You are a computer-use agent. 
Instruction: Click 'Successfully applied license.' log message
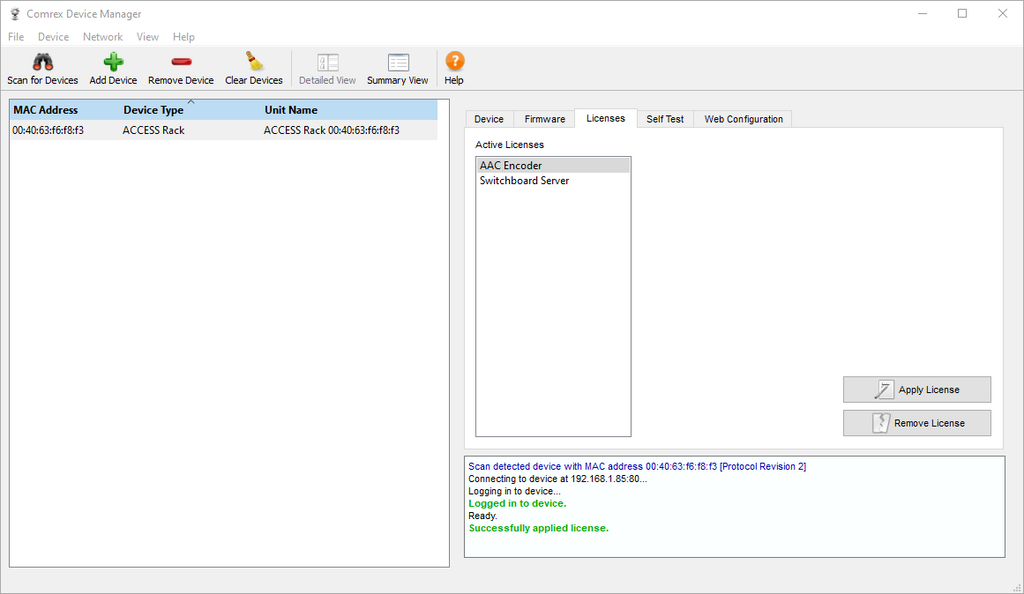click(538, 529)
